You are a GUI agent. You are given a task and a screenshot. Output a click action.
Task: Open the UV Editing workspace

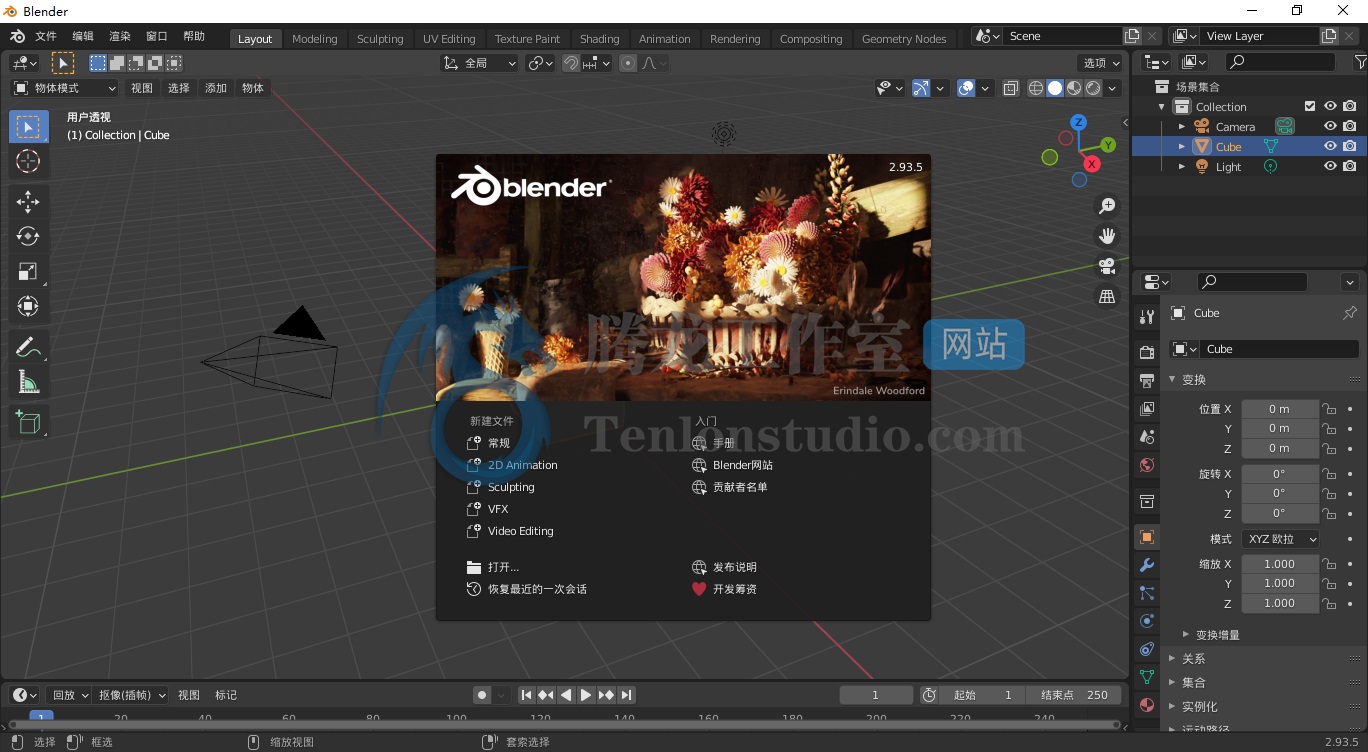pyautogui.click(x=449, y=39)
